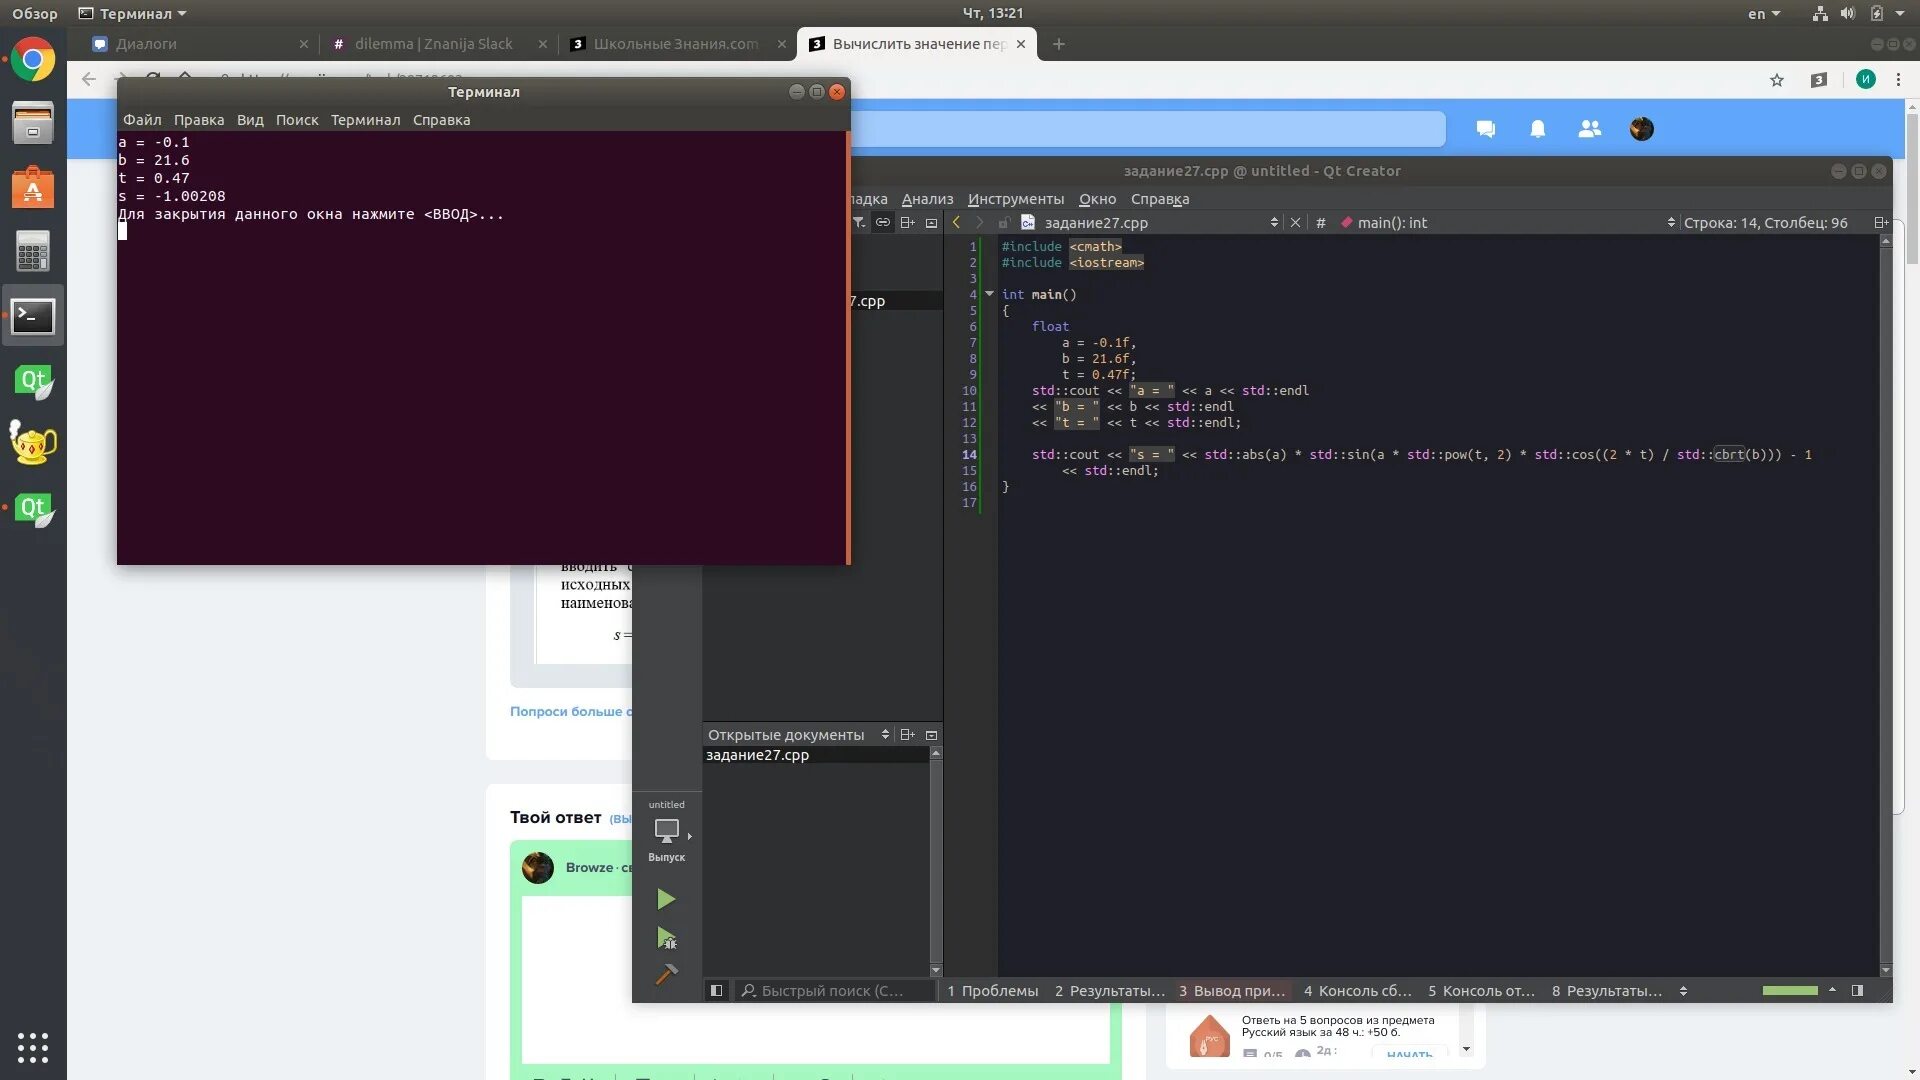The image size is (1920, 1080).
Task: Bookmark this page with star icon
Action: [1777, 80]
